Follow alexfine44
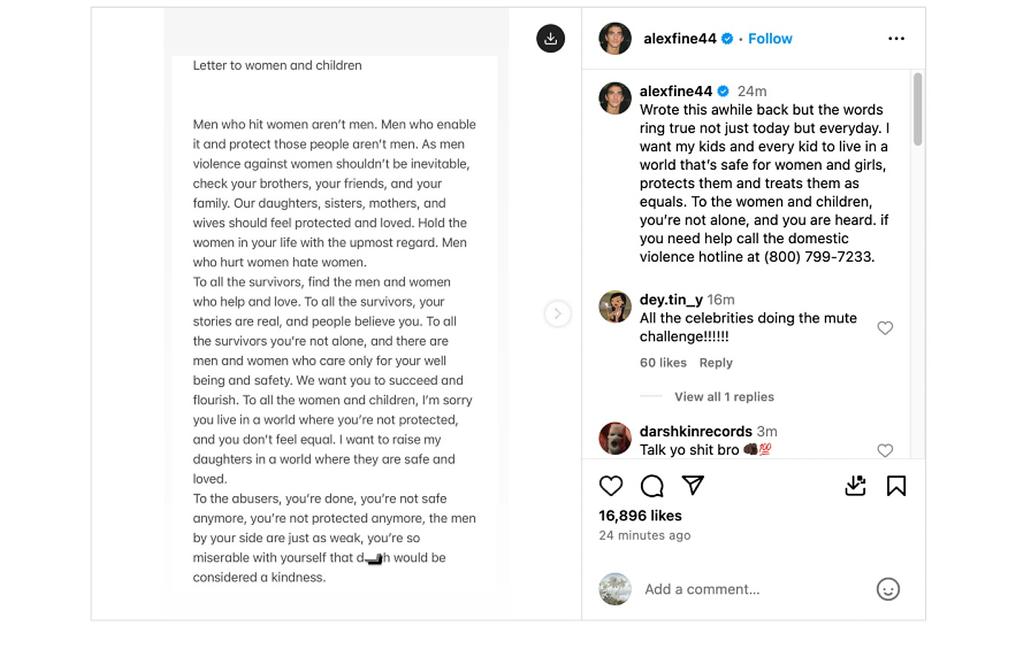 770,39
